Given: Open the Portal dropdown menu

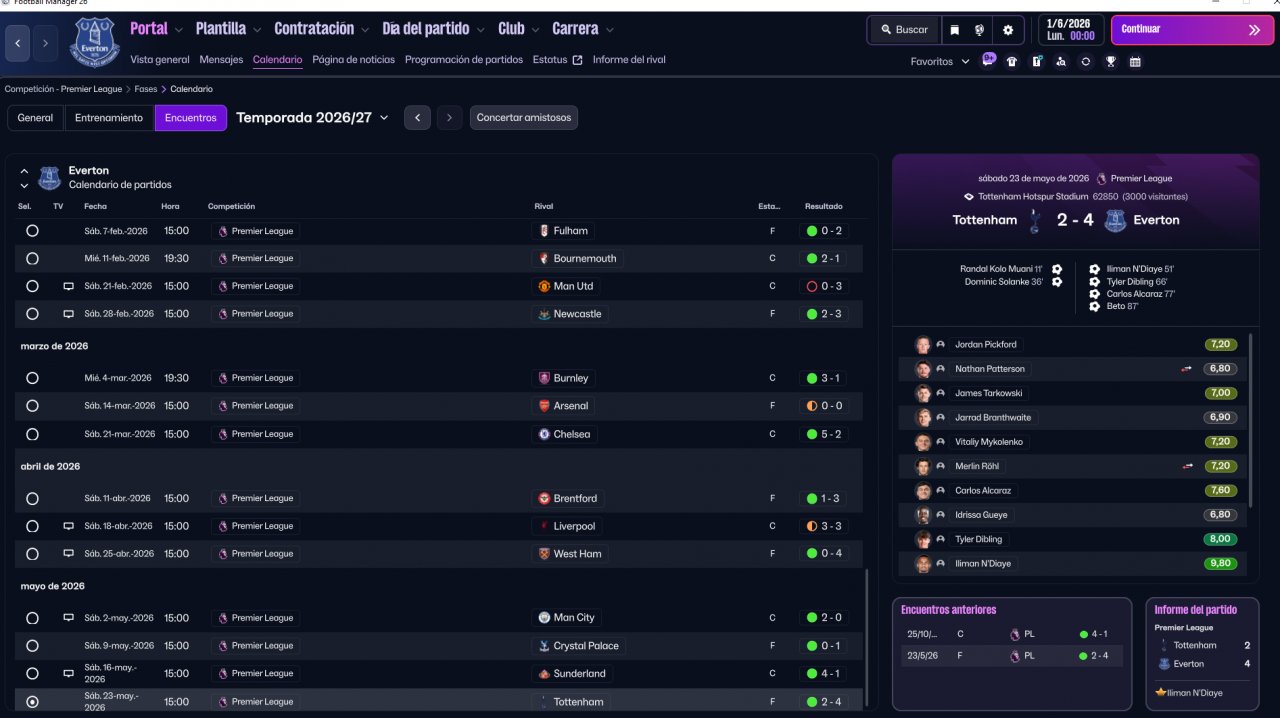Looking at the screenshot, I should [156, 29].
